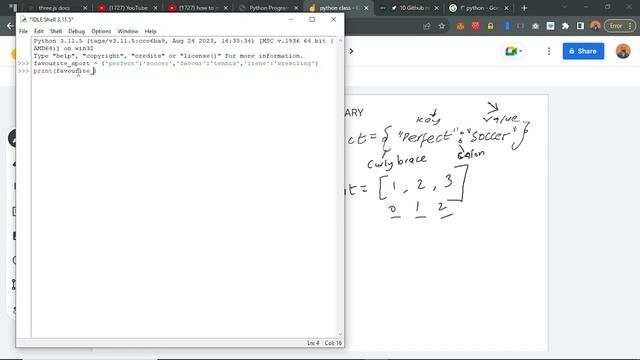Open the Shell menu in IDLE
640x360 pixels.
[56, 31]
